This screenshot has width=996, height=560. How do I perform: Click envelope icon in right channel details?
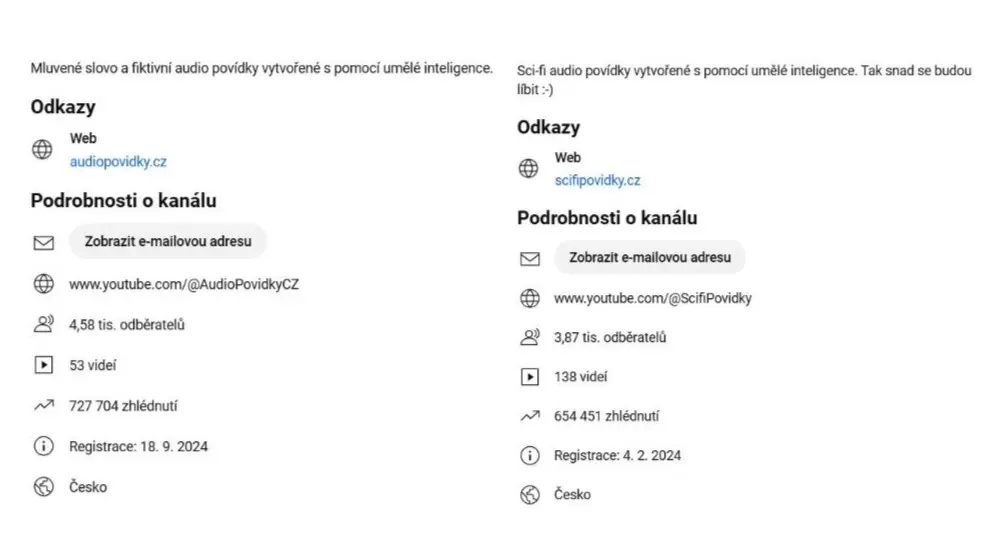click(530, 259)
